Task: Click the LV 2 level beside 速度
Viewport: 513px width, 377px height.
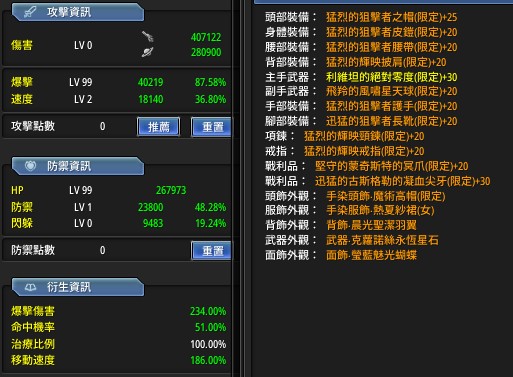Action: point(83,99)
